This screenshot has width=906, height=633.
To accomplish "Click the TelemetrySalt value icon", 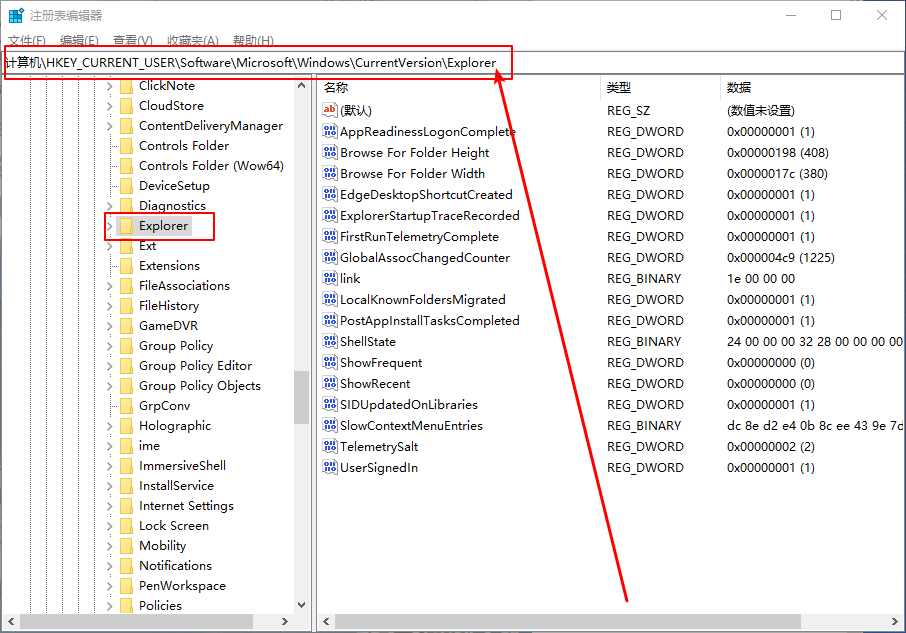I will coord(331,447).
